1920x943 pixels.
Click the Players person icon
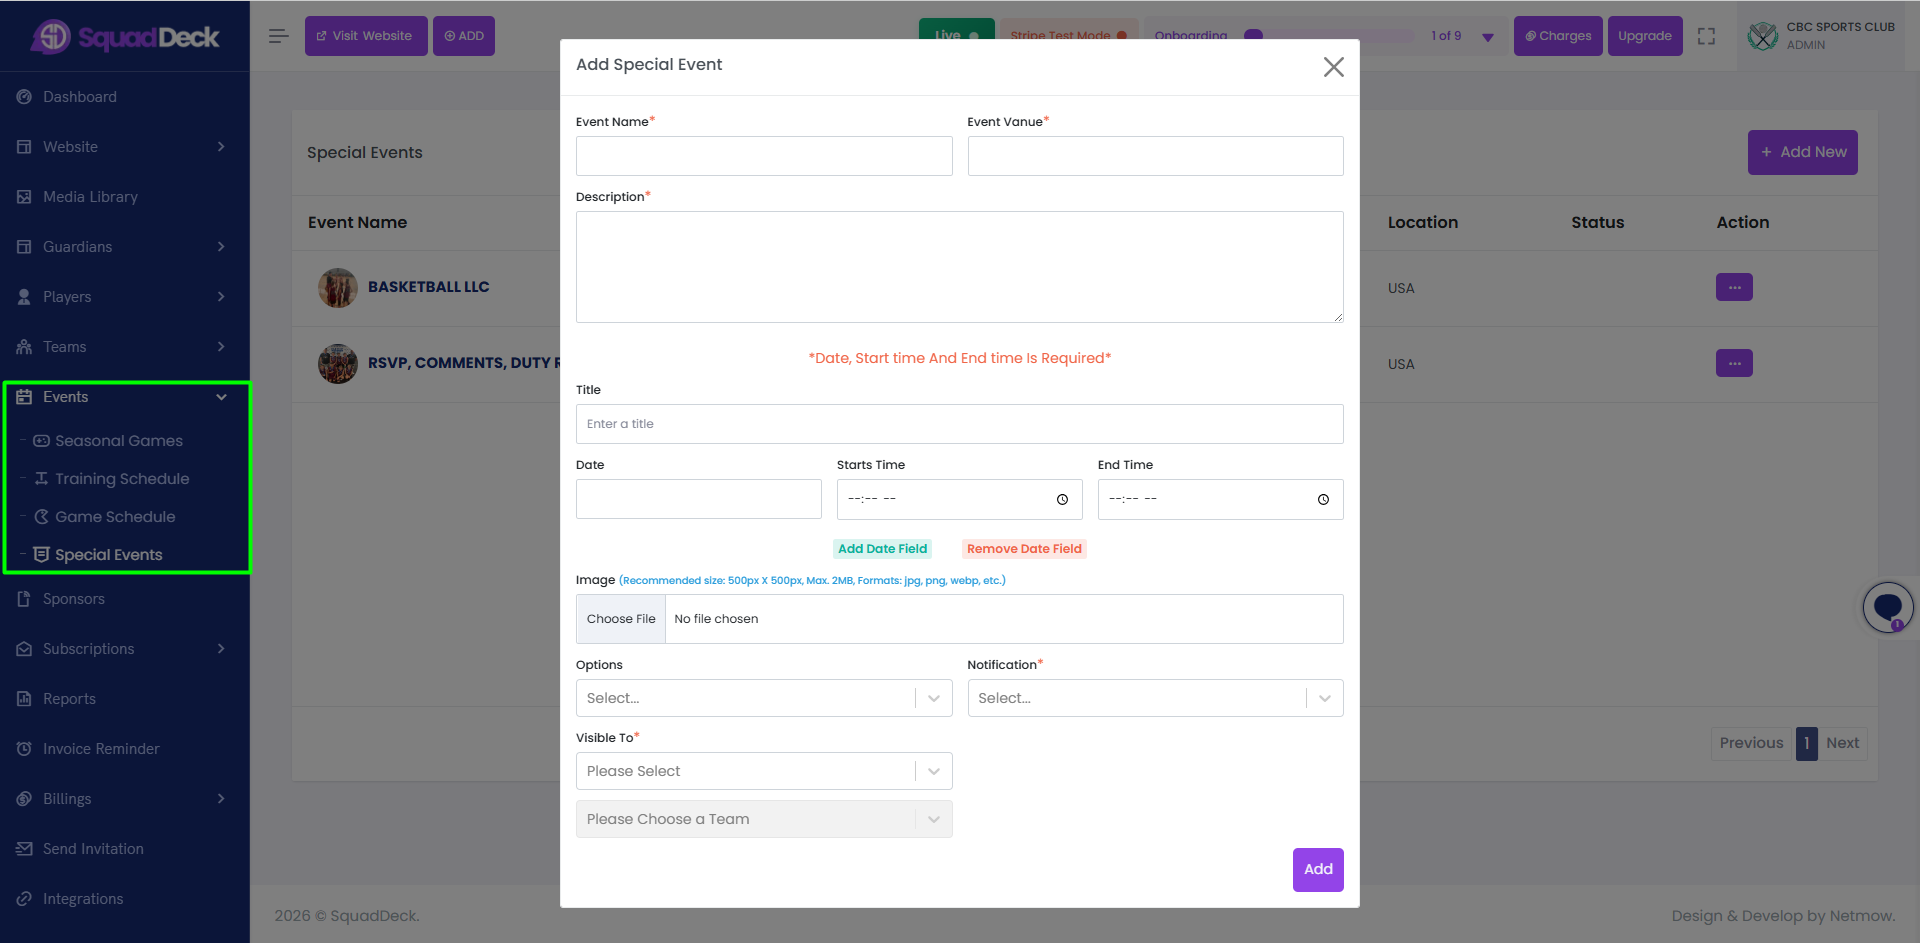[x=24, y=297]
